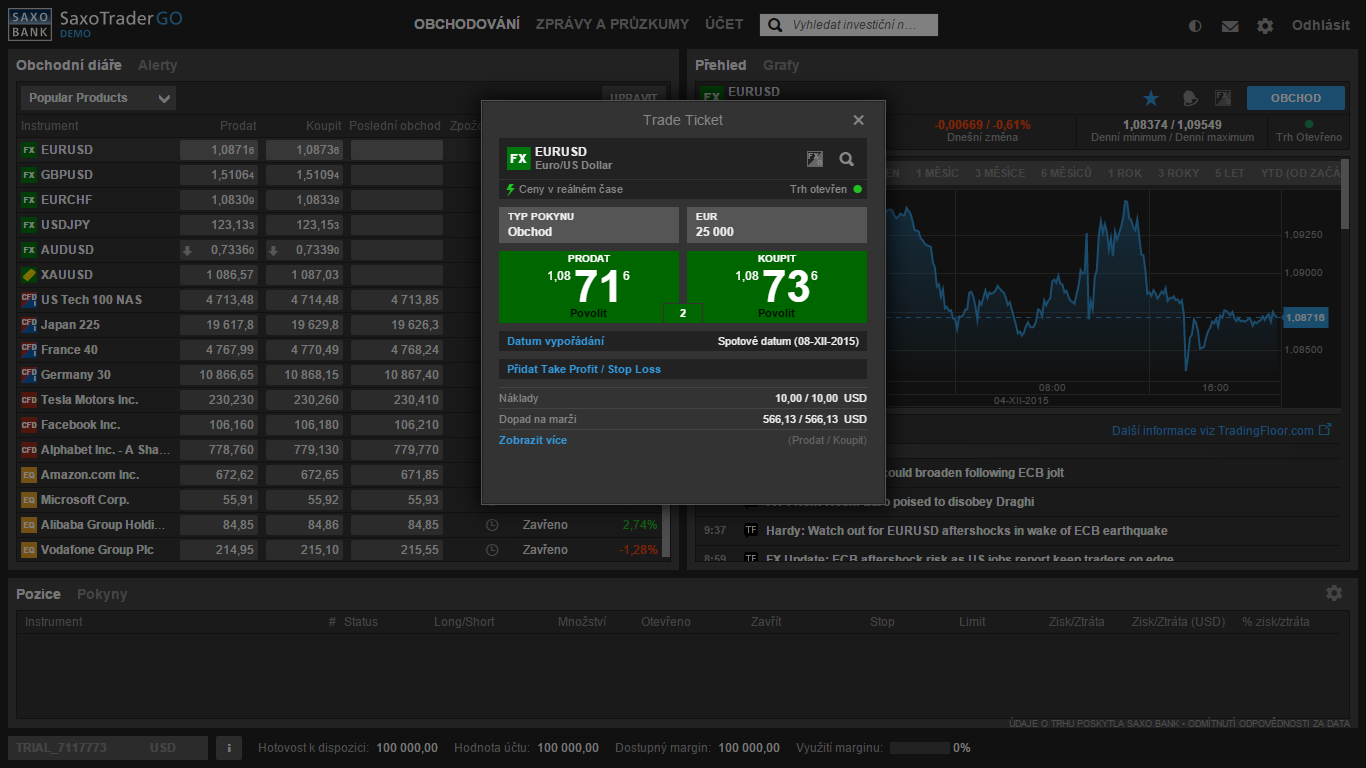The width and height of the screenshot is (1366, 768).
Task: Open the ZPRÁVY A PRŮZKUMY tab
Action: tap(612, 25)
